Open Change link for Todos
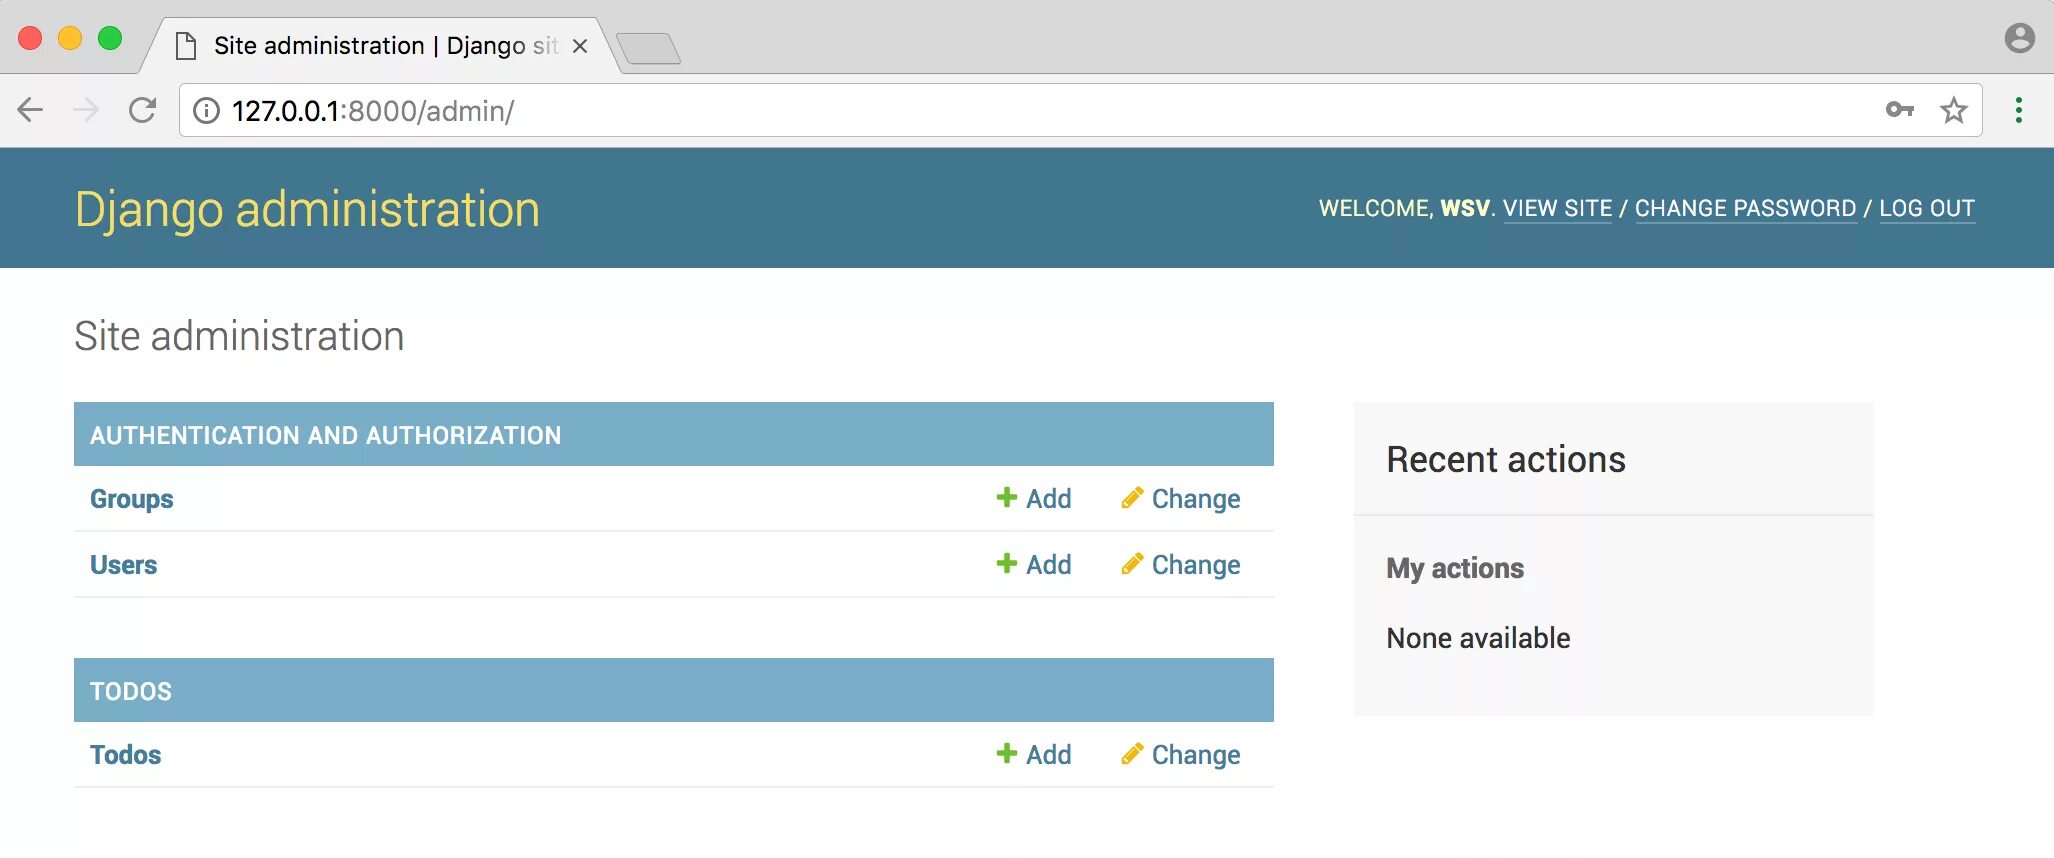Image resolution: width=2054 pixels, height=858 pixels. coord(1196,755)
